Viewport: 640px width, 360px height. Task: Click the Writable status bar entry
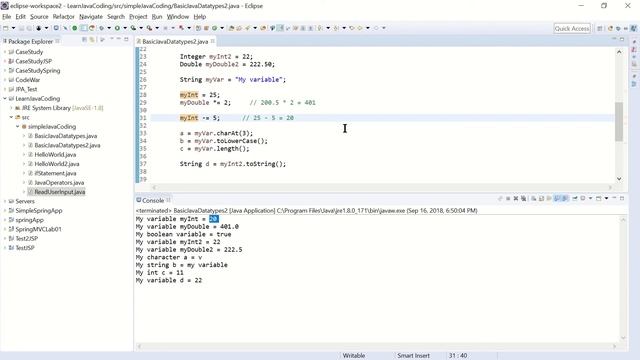tap(354, 356)
